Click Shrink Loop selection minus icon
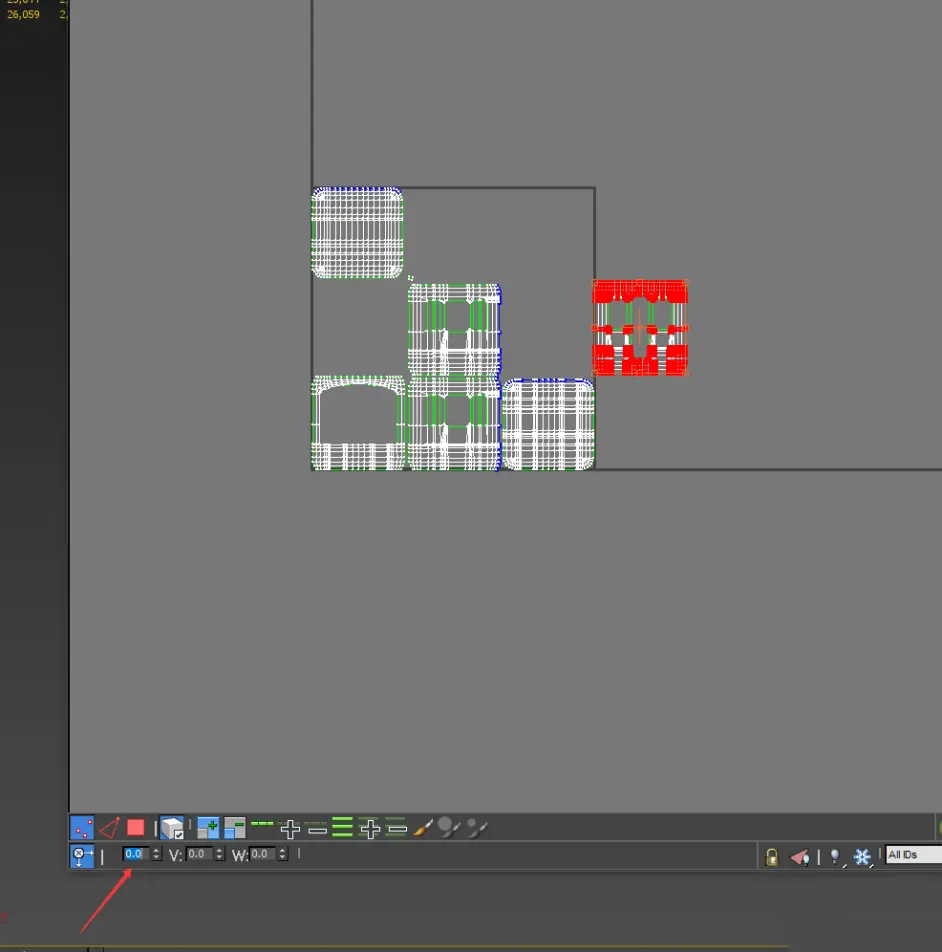942x952 pixels. [x=317, y=828]
